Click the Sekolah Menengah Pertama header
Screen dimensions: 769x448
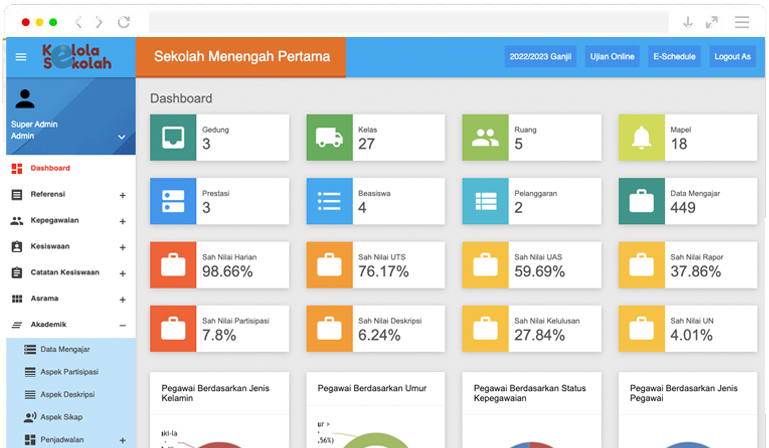pos(241,56)
